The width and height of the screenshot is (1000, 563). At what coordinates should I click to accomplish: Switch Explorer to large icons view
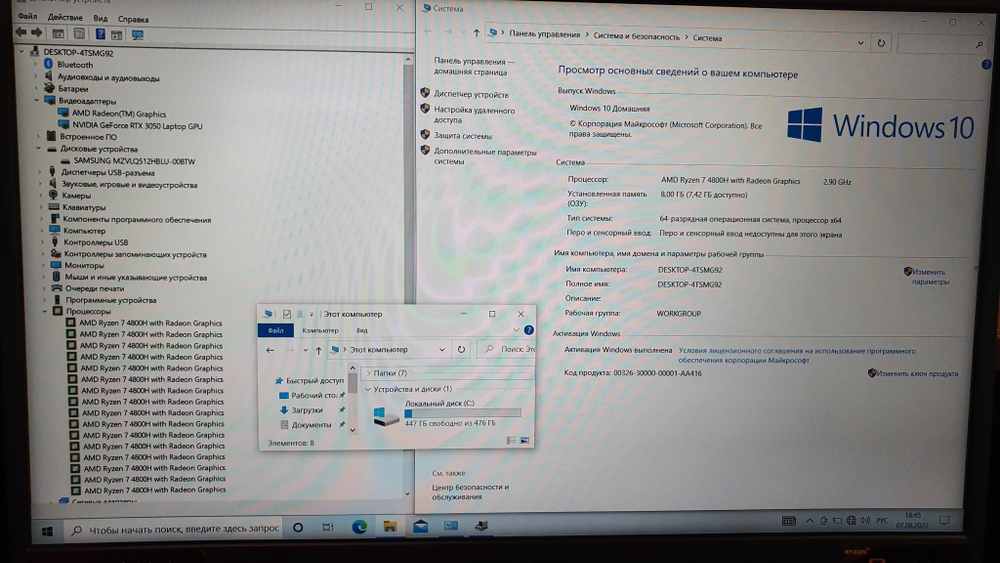point(525,440)
